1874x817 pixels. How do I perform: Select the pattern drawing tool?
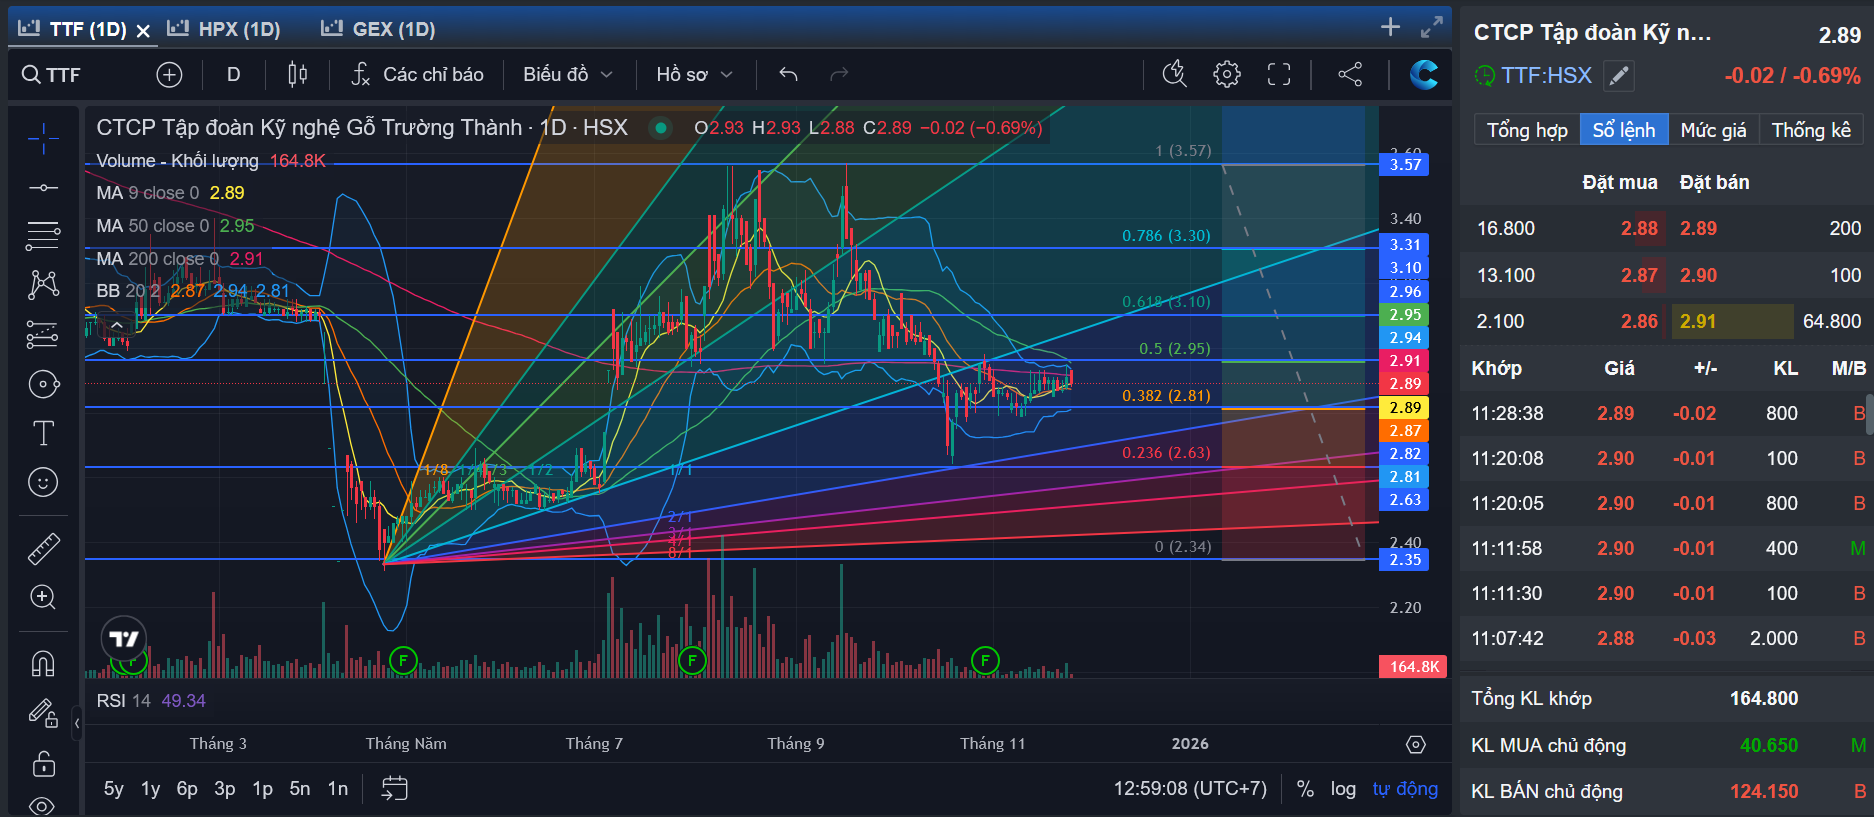pyautogui.click(x=43, y=285)
